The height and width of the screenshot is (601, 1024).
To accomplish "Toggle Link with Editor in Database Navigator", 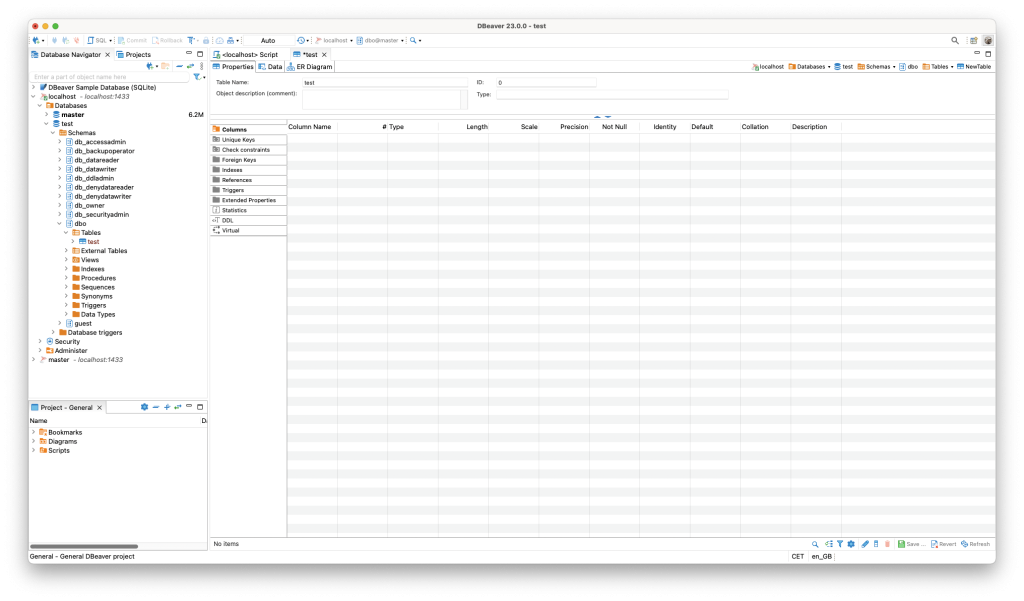I will coord(190,66).
